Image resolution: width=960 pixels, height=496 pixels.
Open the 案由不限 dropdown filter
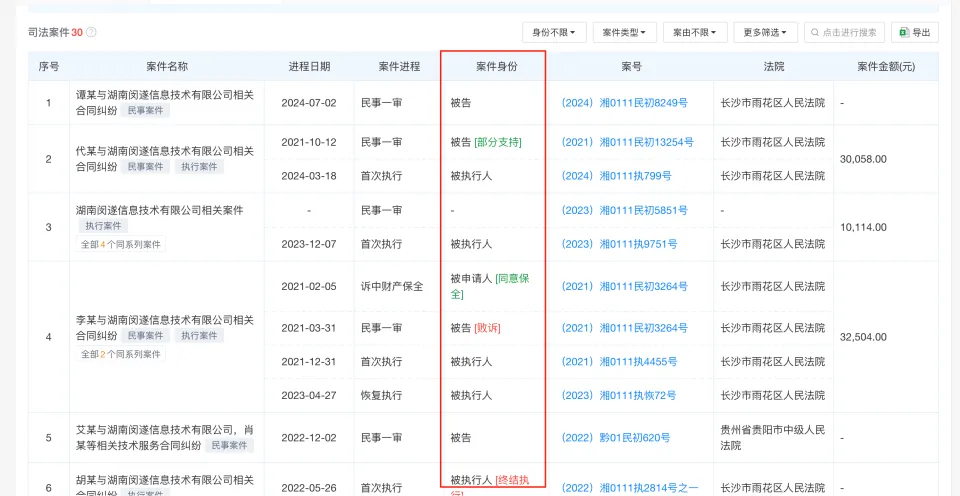pyautogui.click(x=695, y=32)
